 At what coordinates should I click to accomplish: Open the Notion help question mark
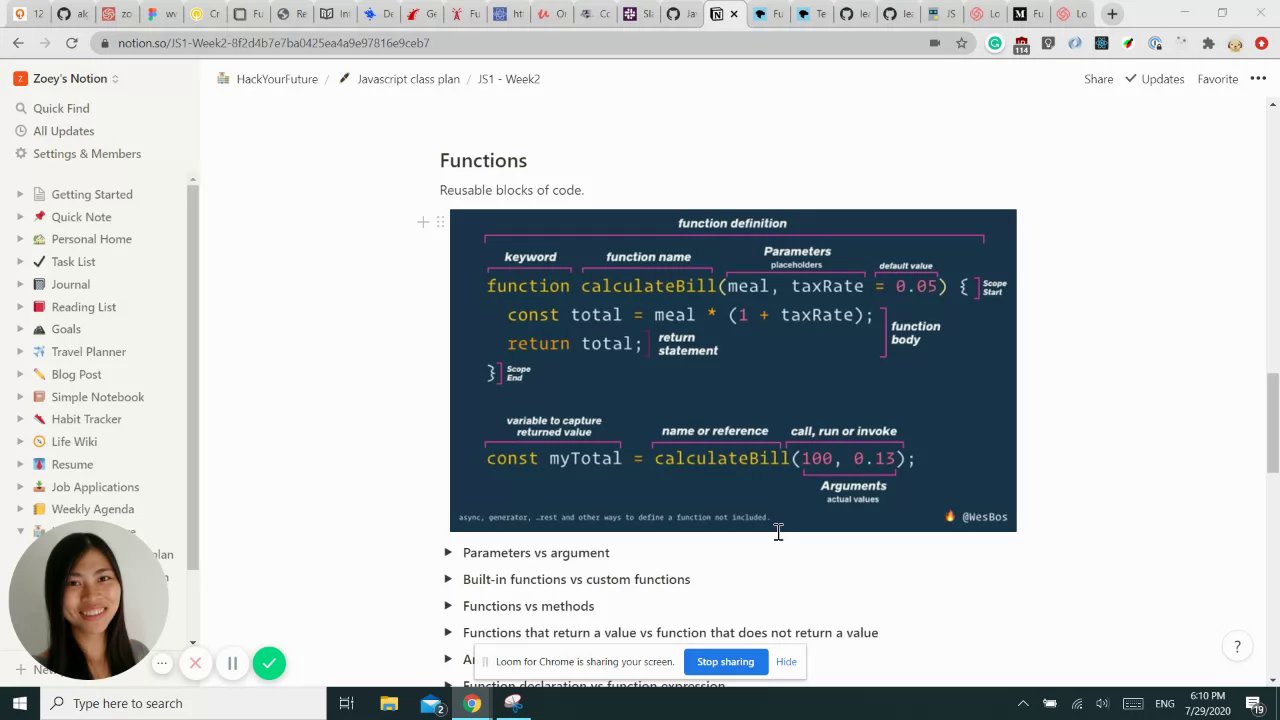tap(1237, 647)
